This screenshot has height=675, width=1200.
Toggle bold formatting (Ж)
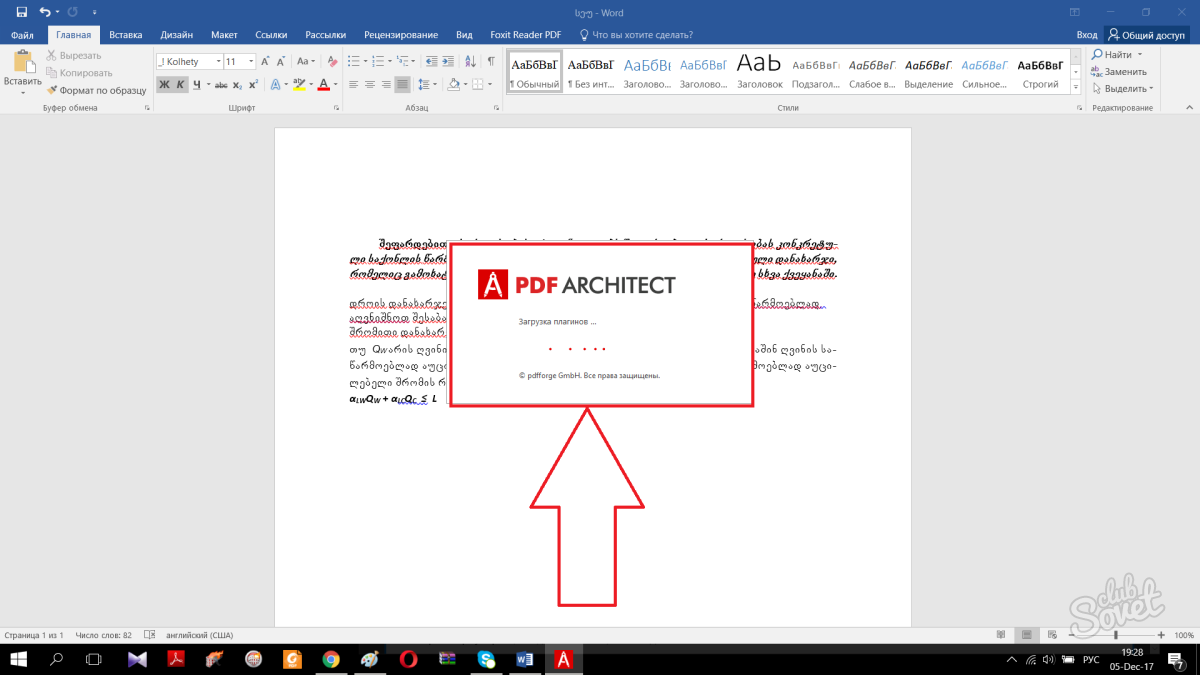point(164,85)
